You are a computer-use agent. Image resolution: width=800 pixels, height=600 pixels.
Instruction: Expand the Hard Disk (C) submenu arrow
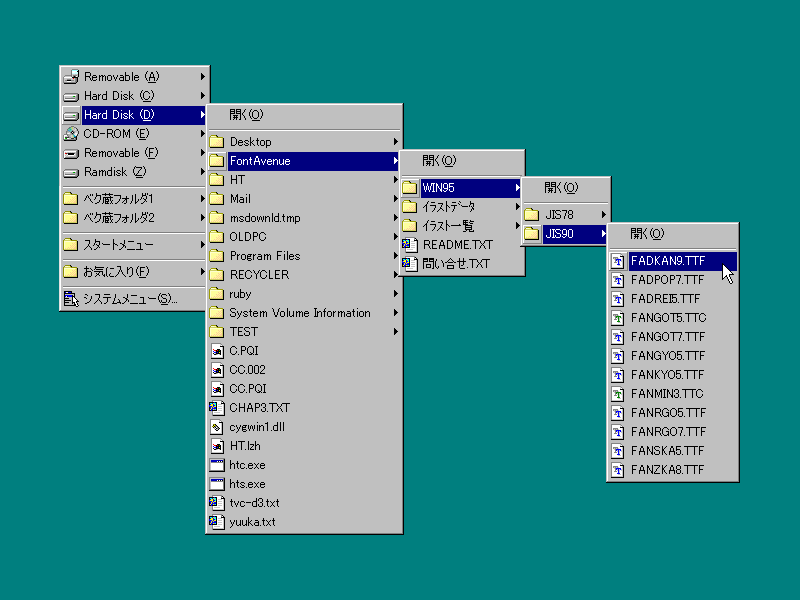pos(203,96)
